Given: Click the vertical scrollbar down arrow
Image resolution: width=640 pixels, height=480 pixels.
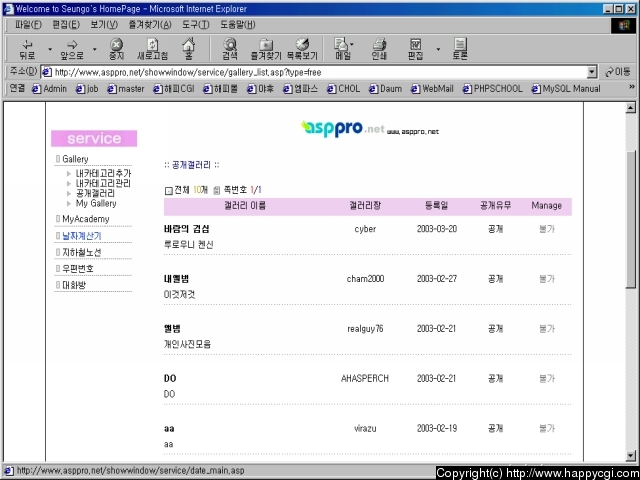Looking at the screenshot, I should click(x=631, y=456).
